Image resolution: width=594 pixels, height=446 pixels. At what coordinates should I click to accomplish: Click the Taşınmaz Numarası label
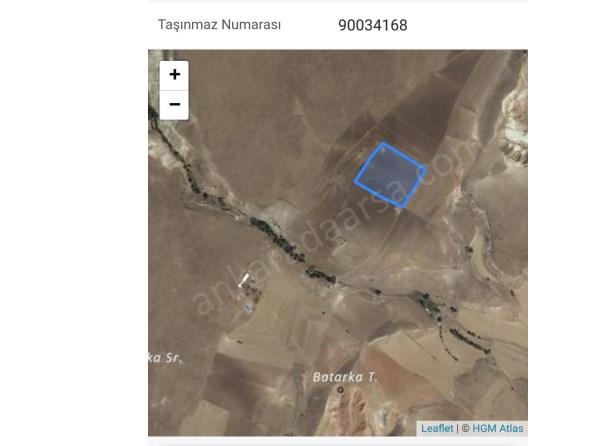(219, 25)
